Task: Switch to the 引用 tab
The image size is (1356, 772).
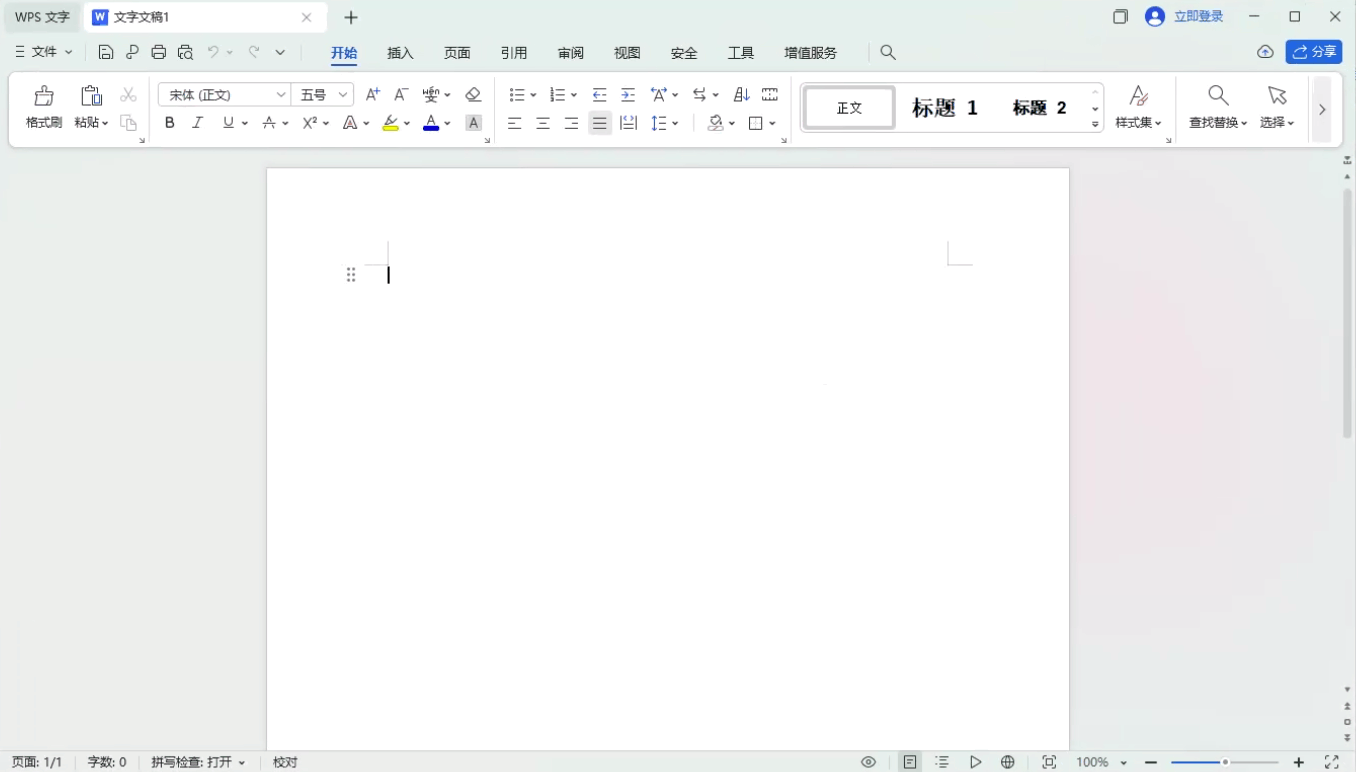Action: pos(514,53)
